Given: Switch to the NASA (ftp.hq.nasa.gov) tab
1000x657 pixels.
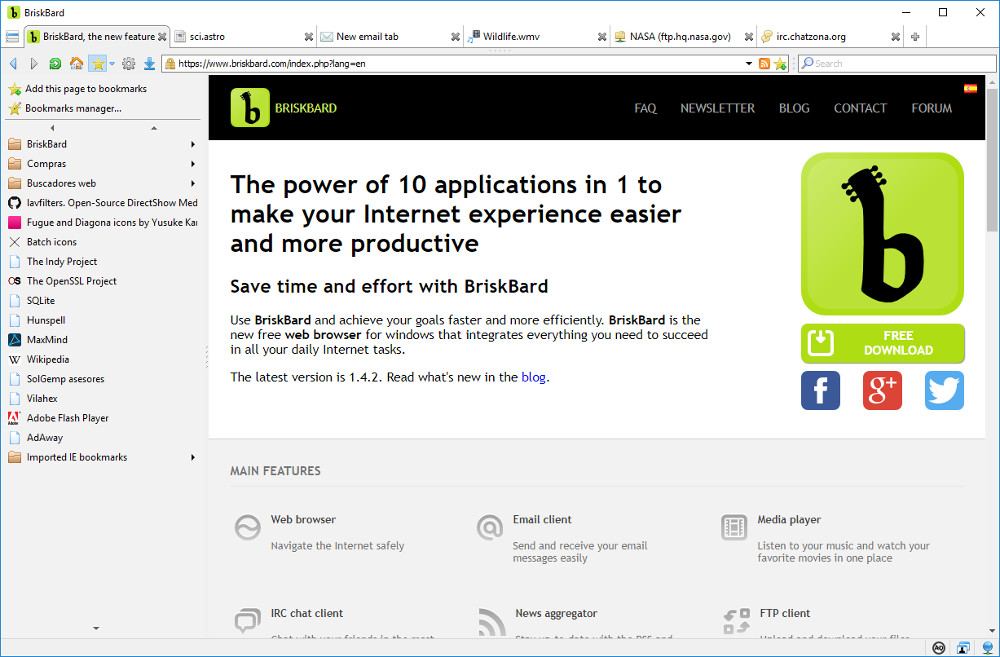Looking at the screenshot, I should tap(680, 36).
